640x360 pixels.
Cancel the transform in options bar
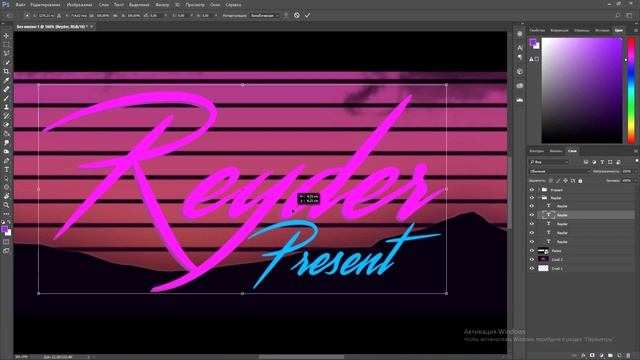coord(297,16)
